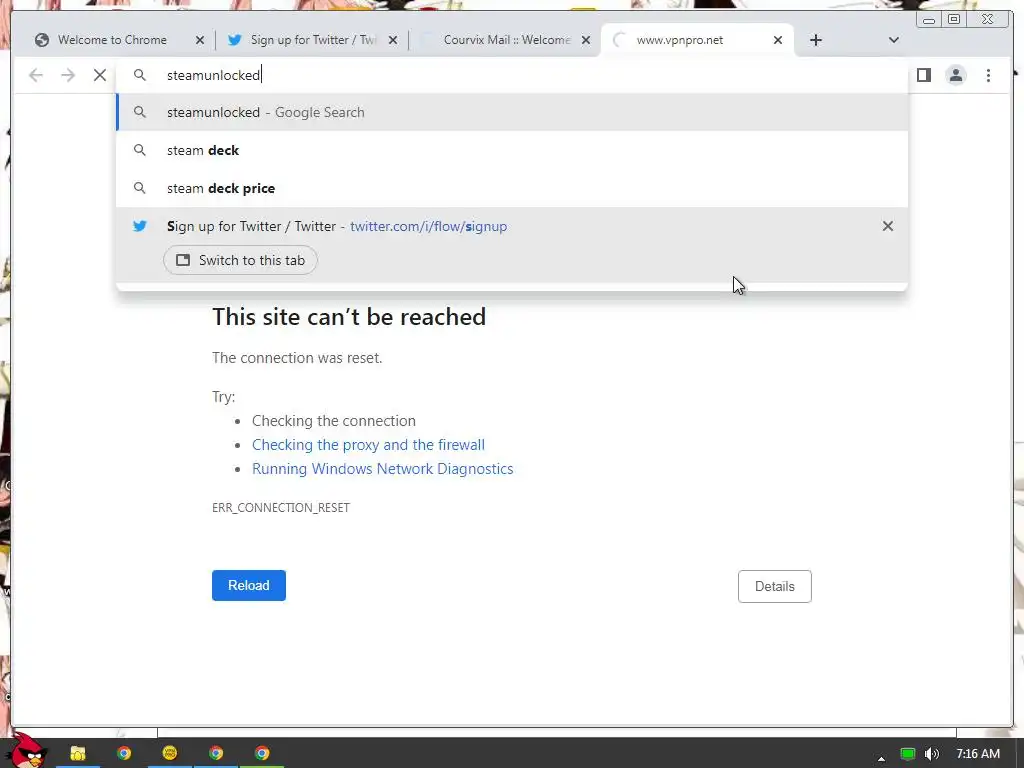The image size is (1024, 768).
Task: Choose the steam deck suggestion
Action: click(x=512, y=150)
